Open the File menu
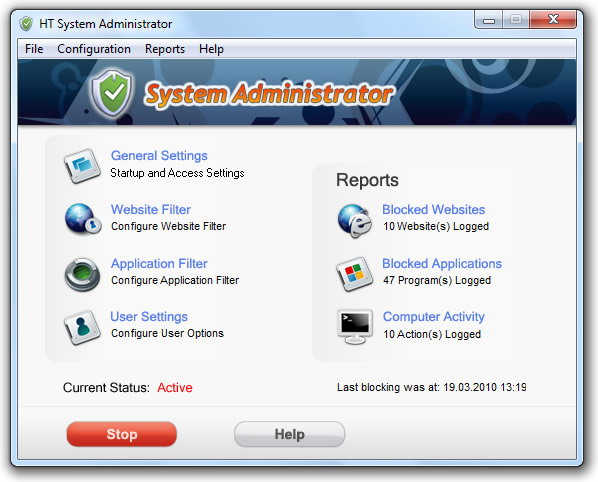The image size is (598, 482). (34, 49)
